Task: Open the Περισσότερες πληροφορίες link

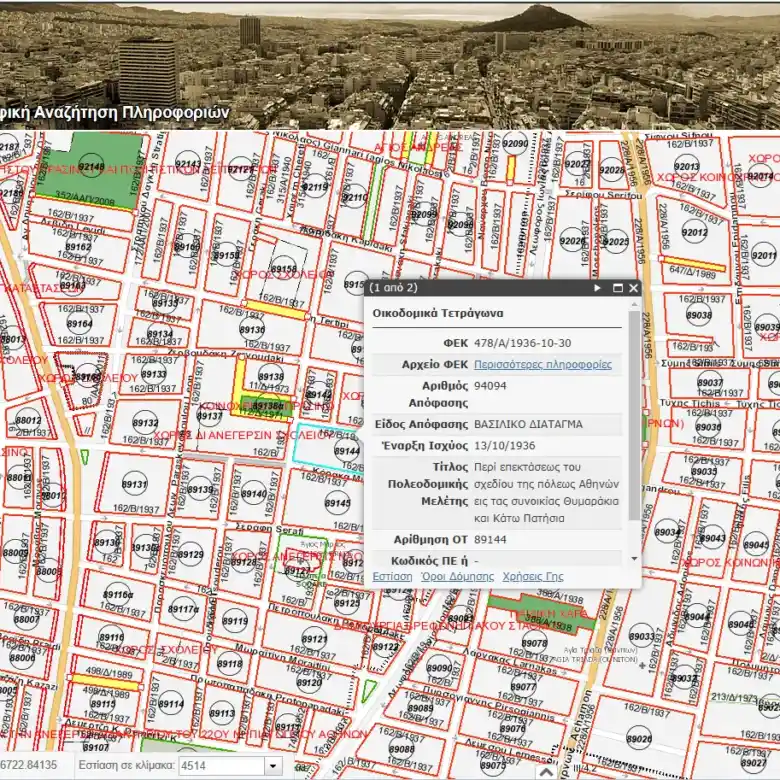Action: point(543,364)
